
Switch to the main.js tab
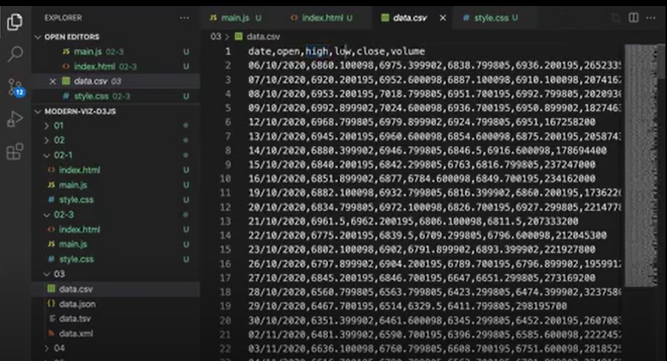tap(235, 18)
